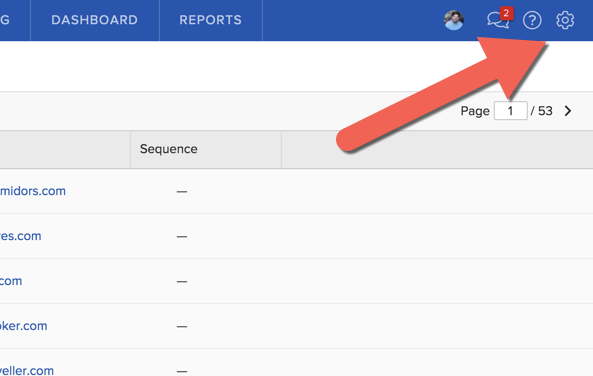593x376 pixels.
Task: Open the user profile avatar
Action: tap(454, 20)
